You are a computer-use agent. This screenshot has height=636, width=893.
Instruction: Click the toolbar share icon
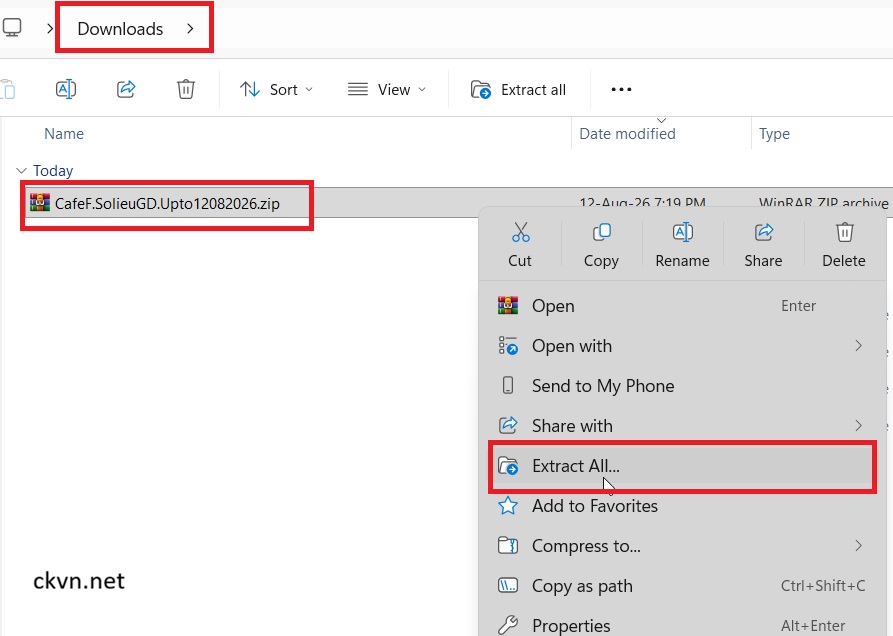coord(126,89)
